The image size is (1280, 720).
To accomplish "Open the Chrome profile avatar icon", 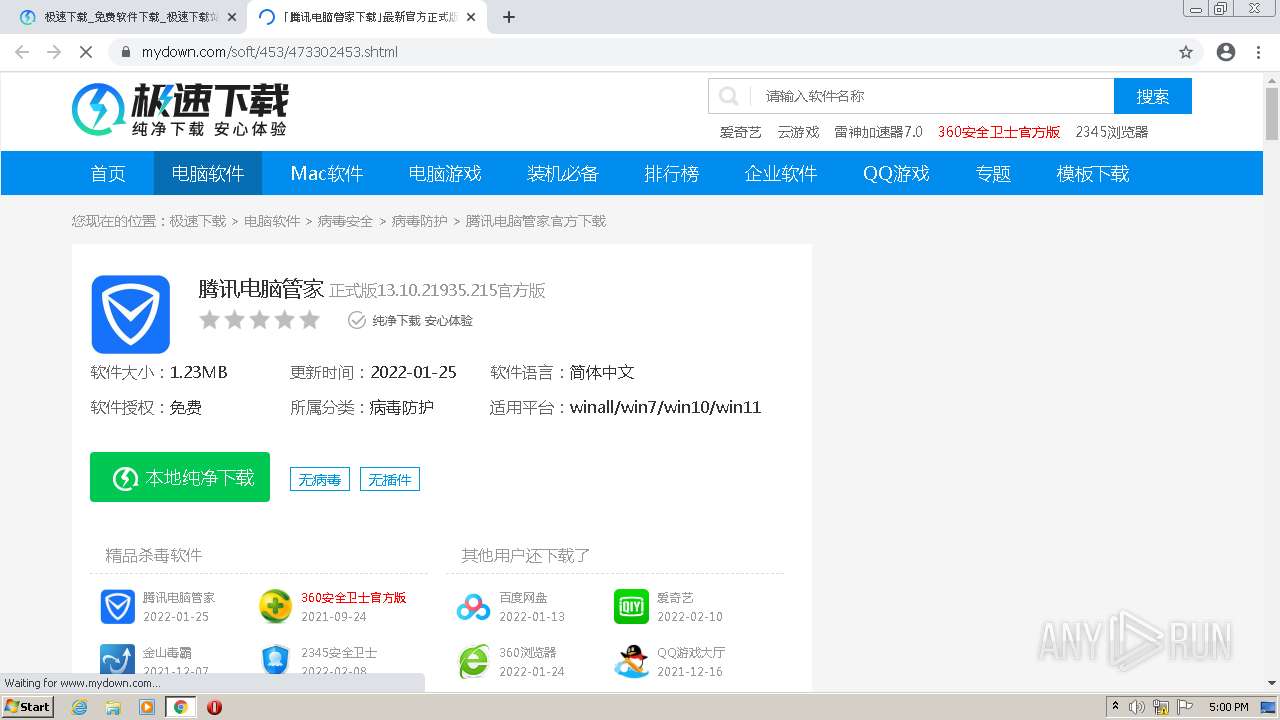I will 1226,52.
